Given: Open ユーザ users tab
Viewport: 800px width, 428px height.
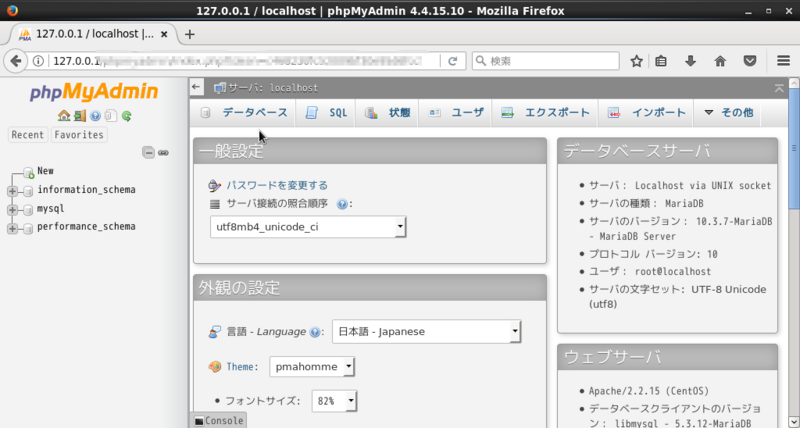Looking at the screenshot, I should [456, 113].
